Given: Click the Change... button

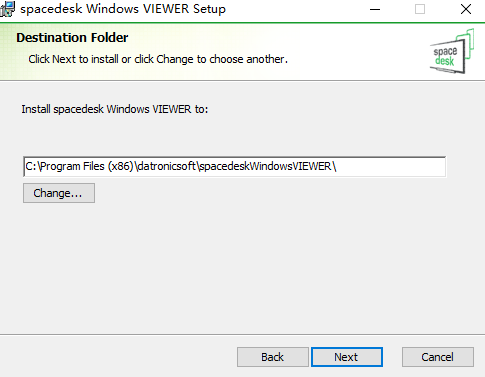Looking at the screenshot, I should (59, 193).
